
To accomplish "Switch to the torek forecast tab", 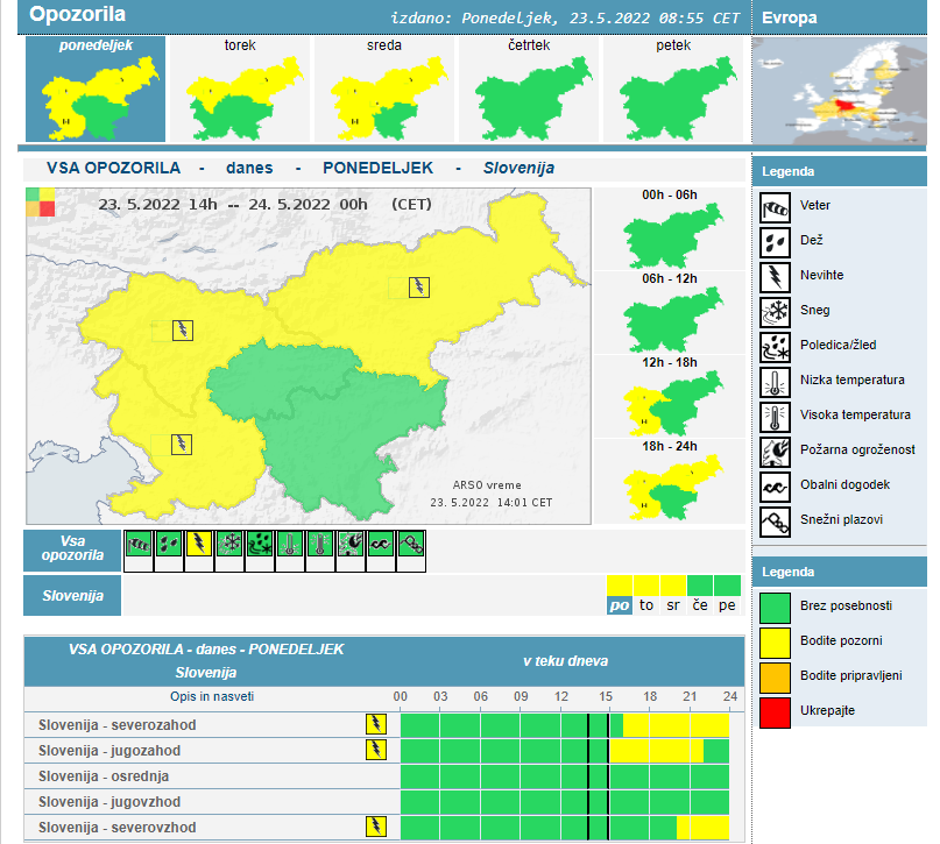I will (x=239, y=88).
